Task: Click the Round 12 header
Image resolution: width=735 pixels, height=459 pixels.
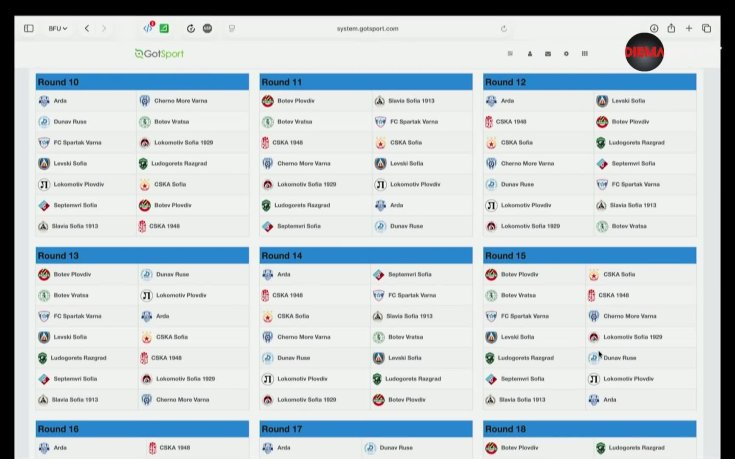Action: [590, 82]
